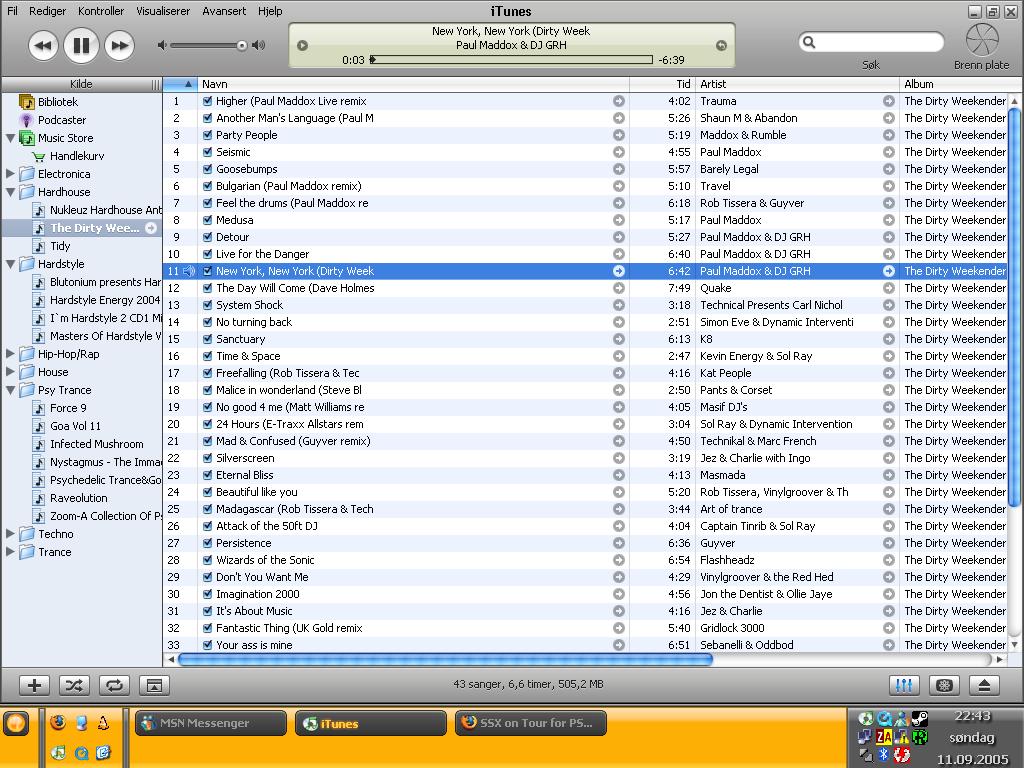Click the horizontal scrollbar under the song list
The height and width of the screenshot is (768, 1024).
tap(445, 660)
